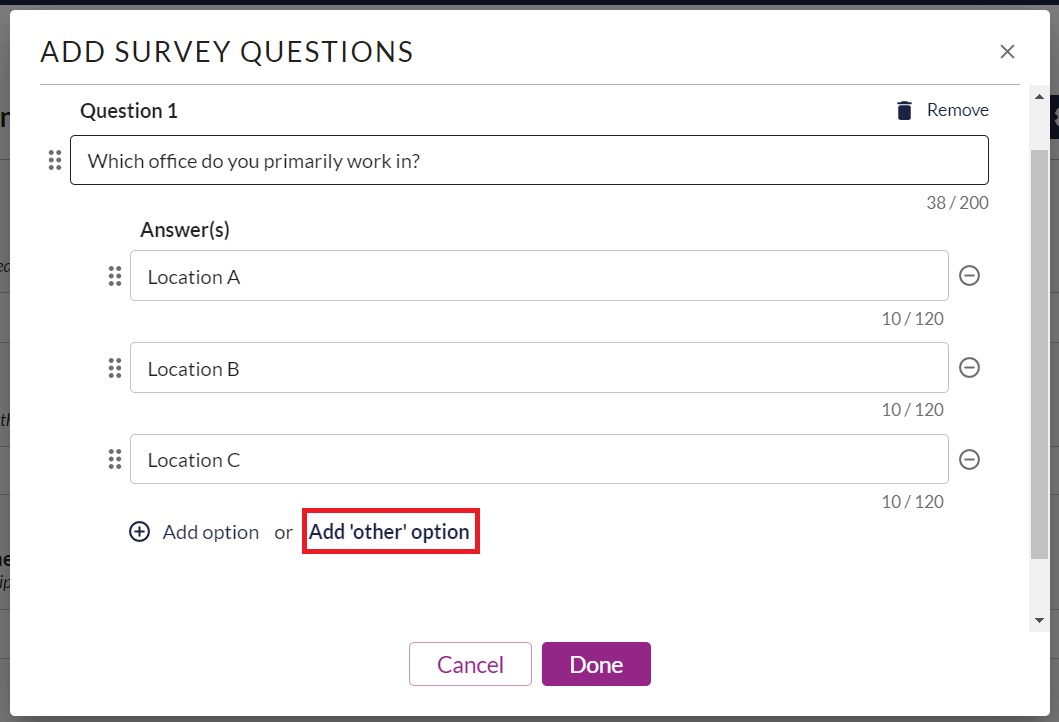Viewport: 1059px width, 722px height.
Task: Remove the Location C answer with minus icon
Action: pos(969,459)
